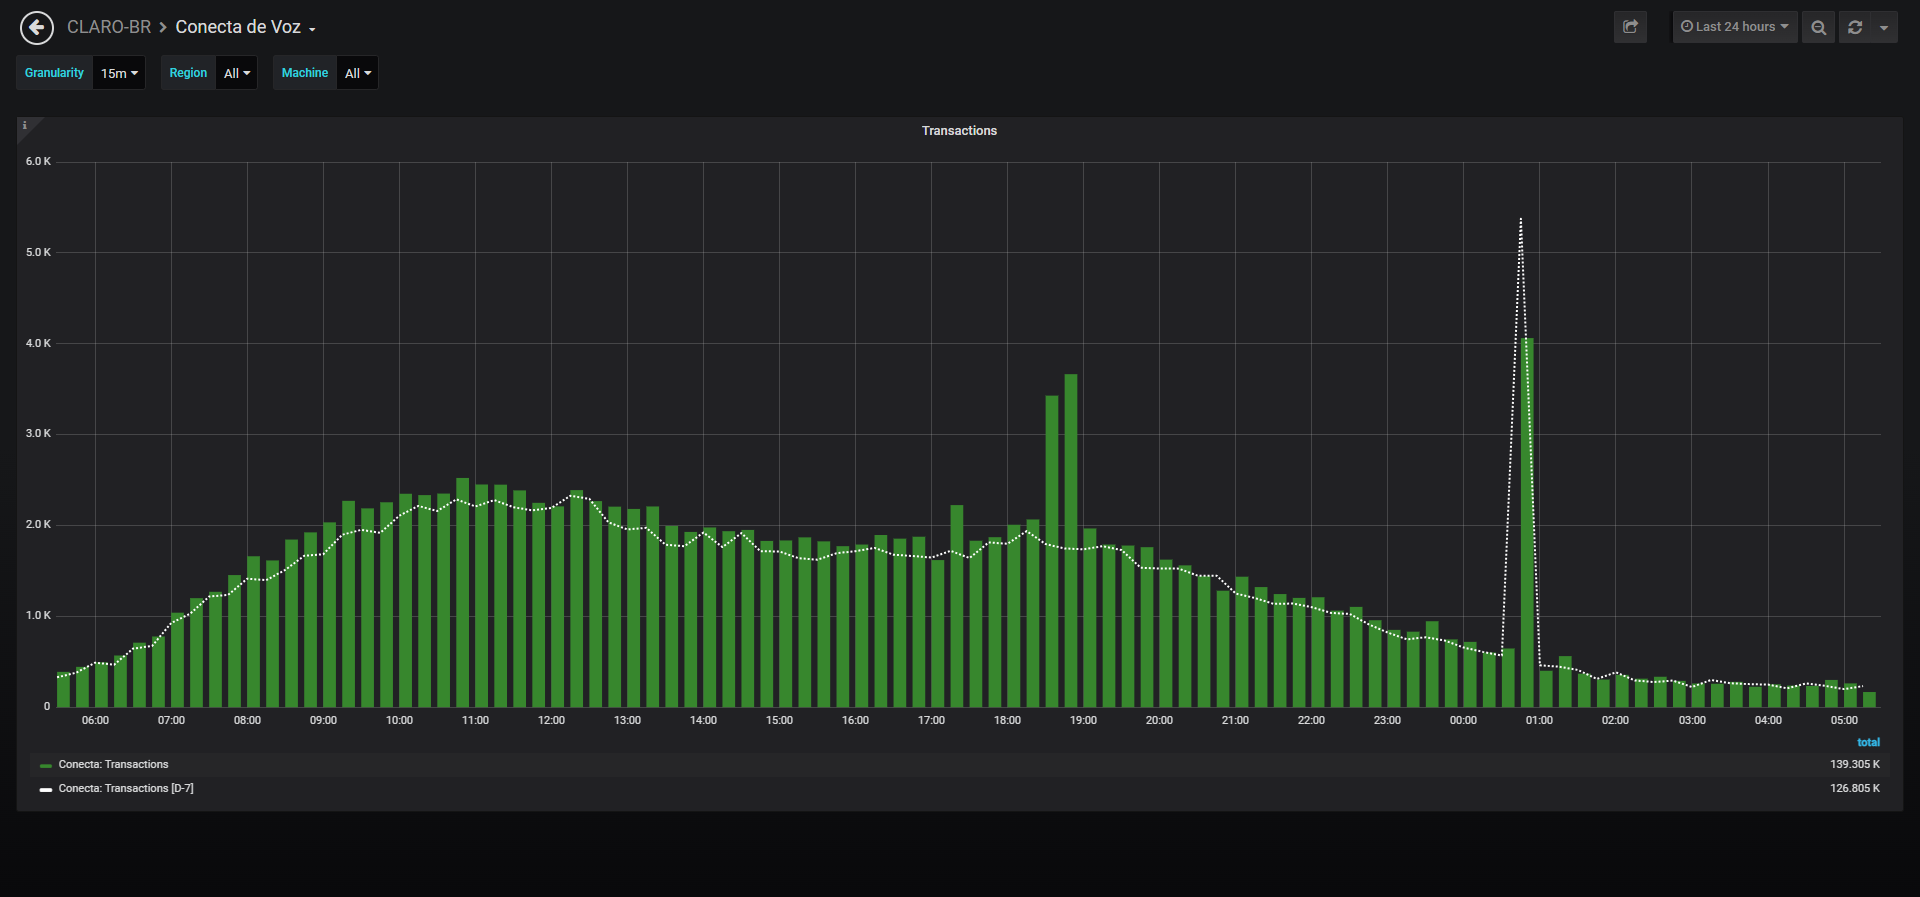Click the back arrow circle icon
This screenshot has height=897, width=1920.
pyautogui.click(x=37, y=28)
